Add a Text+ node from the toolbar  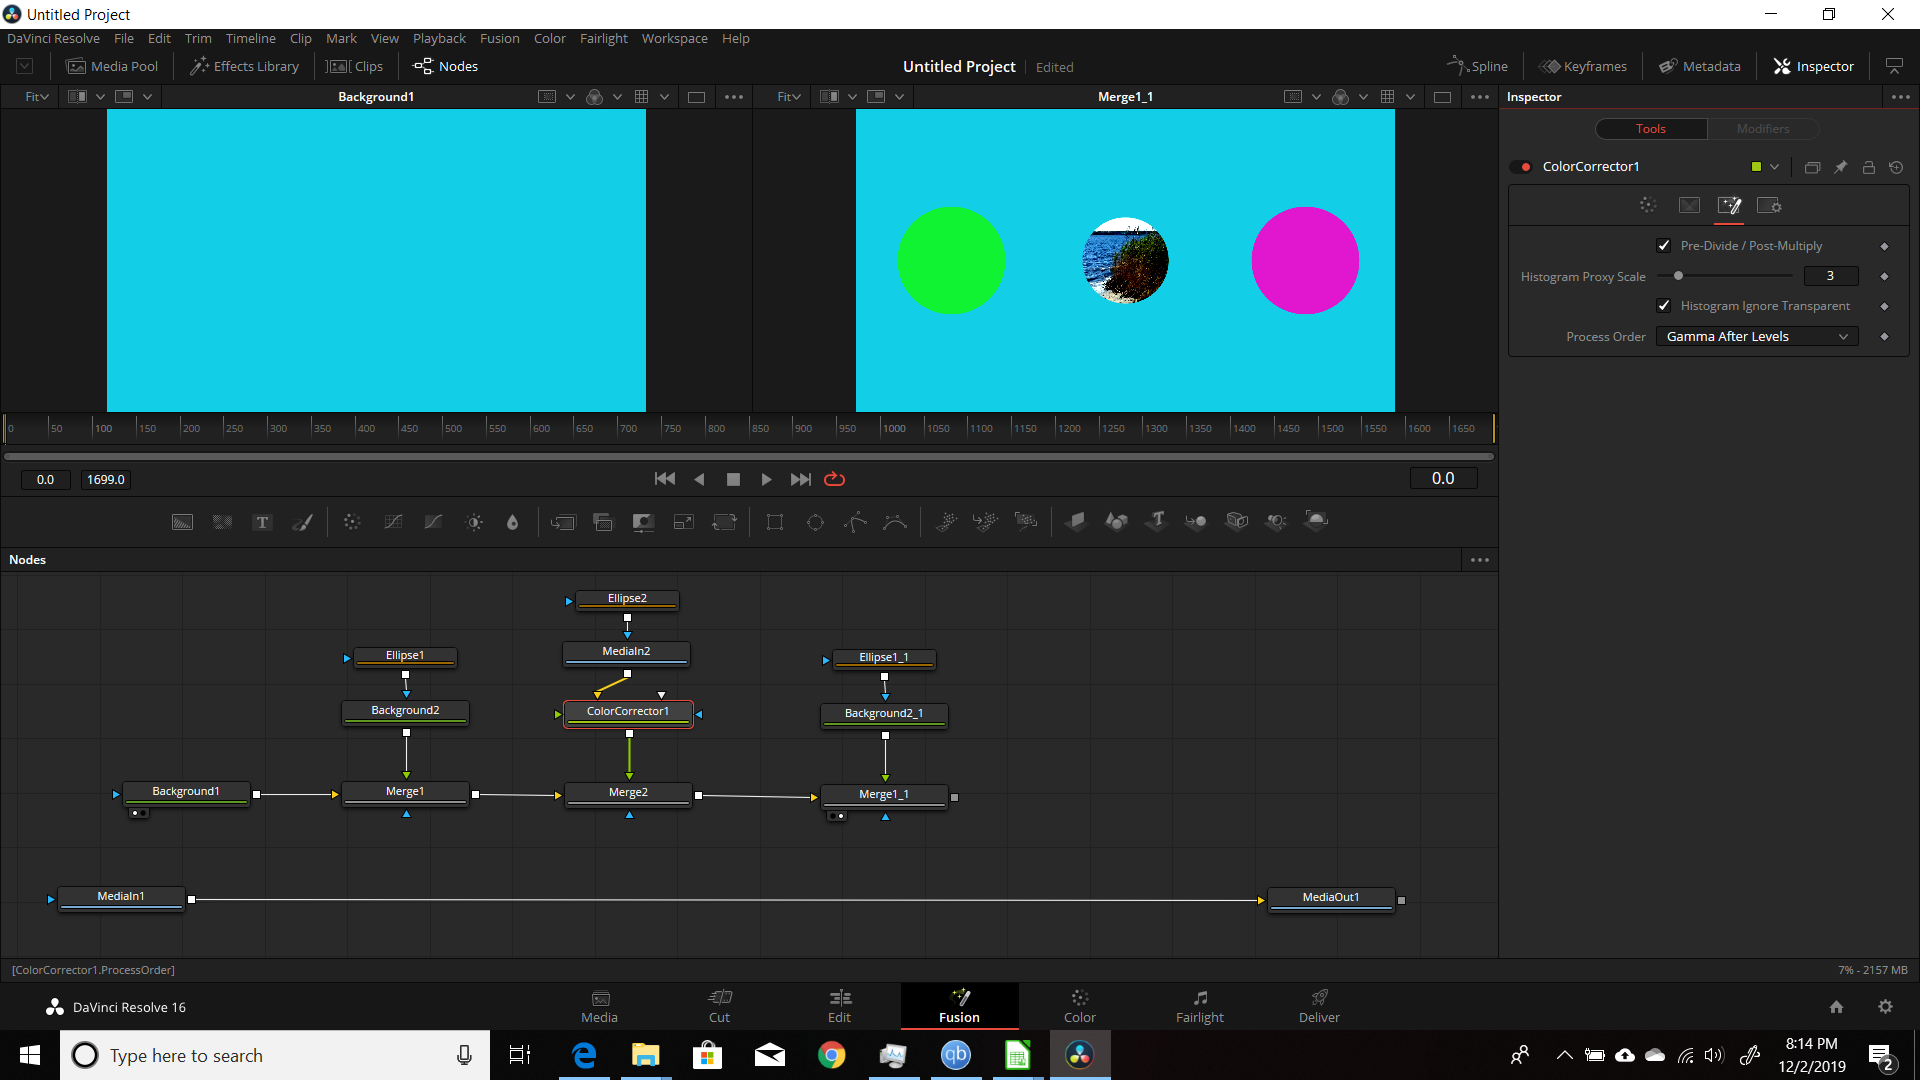262,522
